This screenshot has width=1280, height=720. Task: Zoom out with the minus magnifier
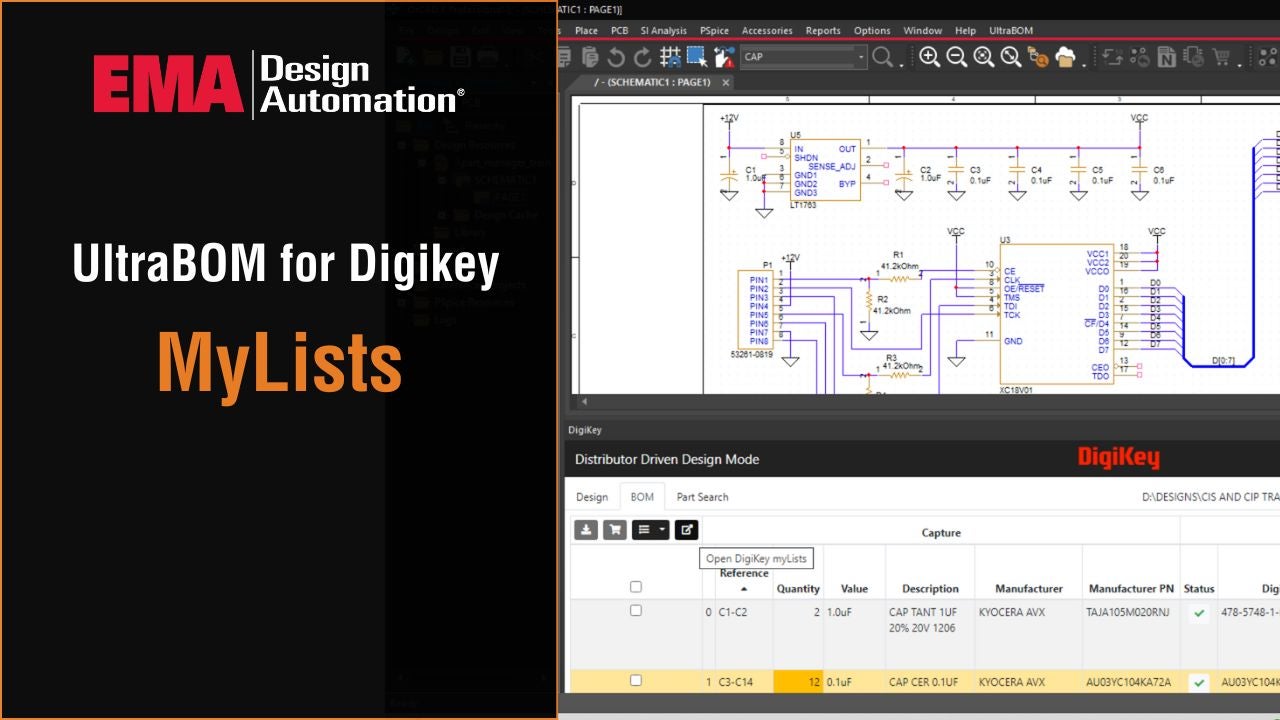click(957, 57)
